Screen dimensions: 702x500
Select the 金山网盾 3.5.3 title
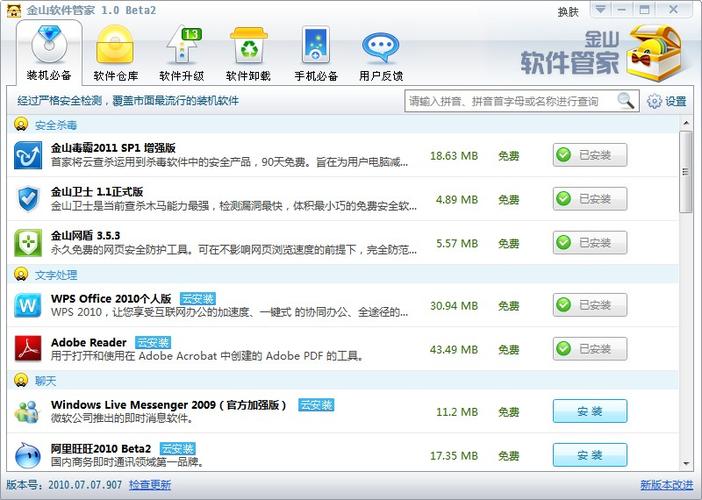pos(85,235)
